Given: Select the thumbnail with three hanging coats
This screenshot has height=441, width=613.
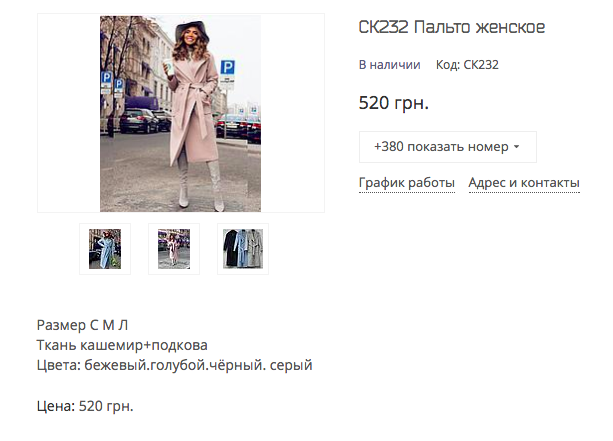Looking at the screenshot, I should click(x=243, y=249).
